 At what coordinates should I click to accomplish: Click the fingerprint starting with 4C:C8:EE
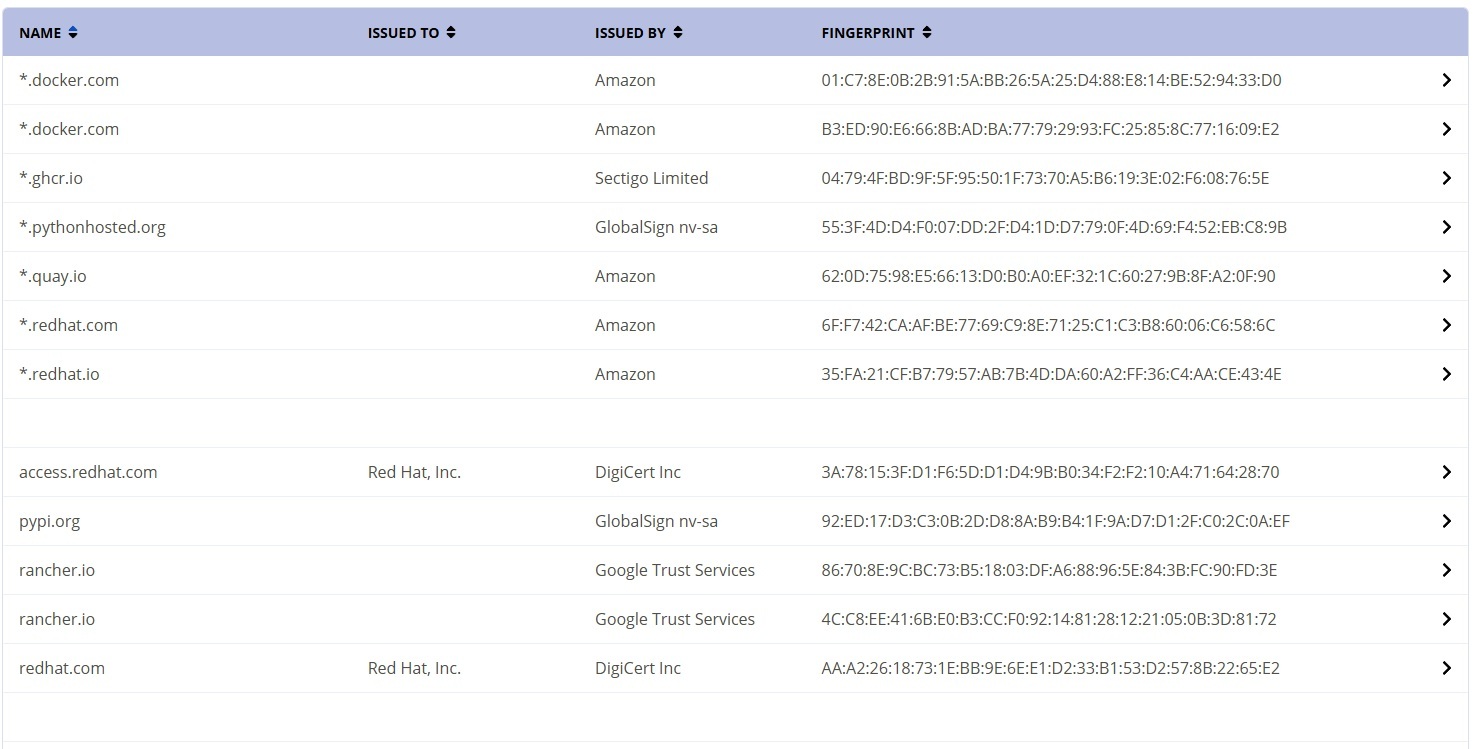1048,619
